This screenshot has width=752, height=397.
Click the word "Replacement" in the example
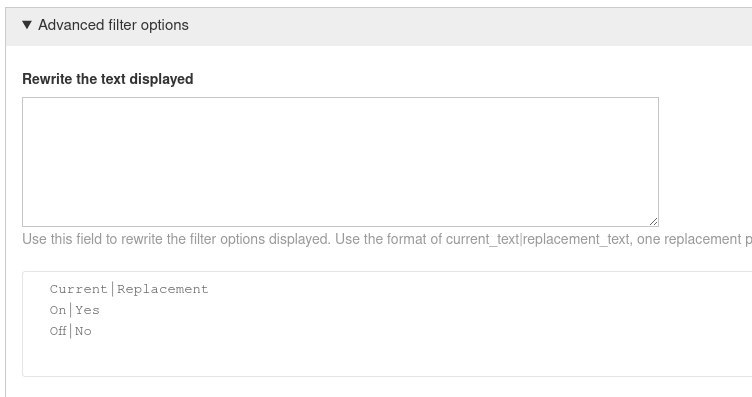click(163, 289)
